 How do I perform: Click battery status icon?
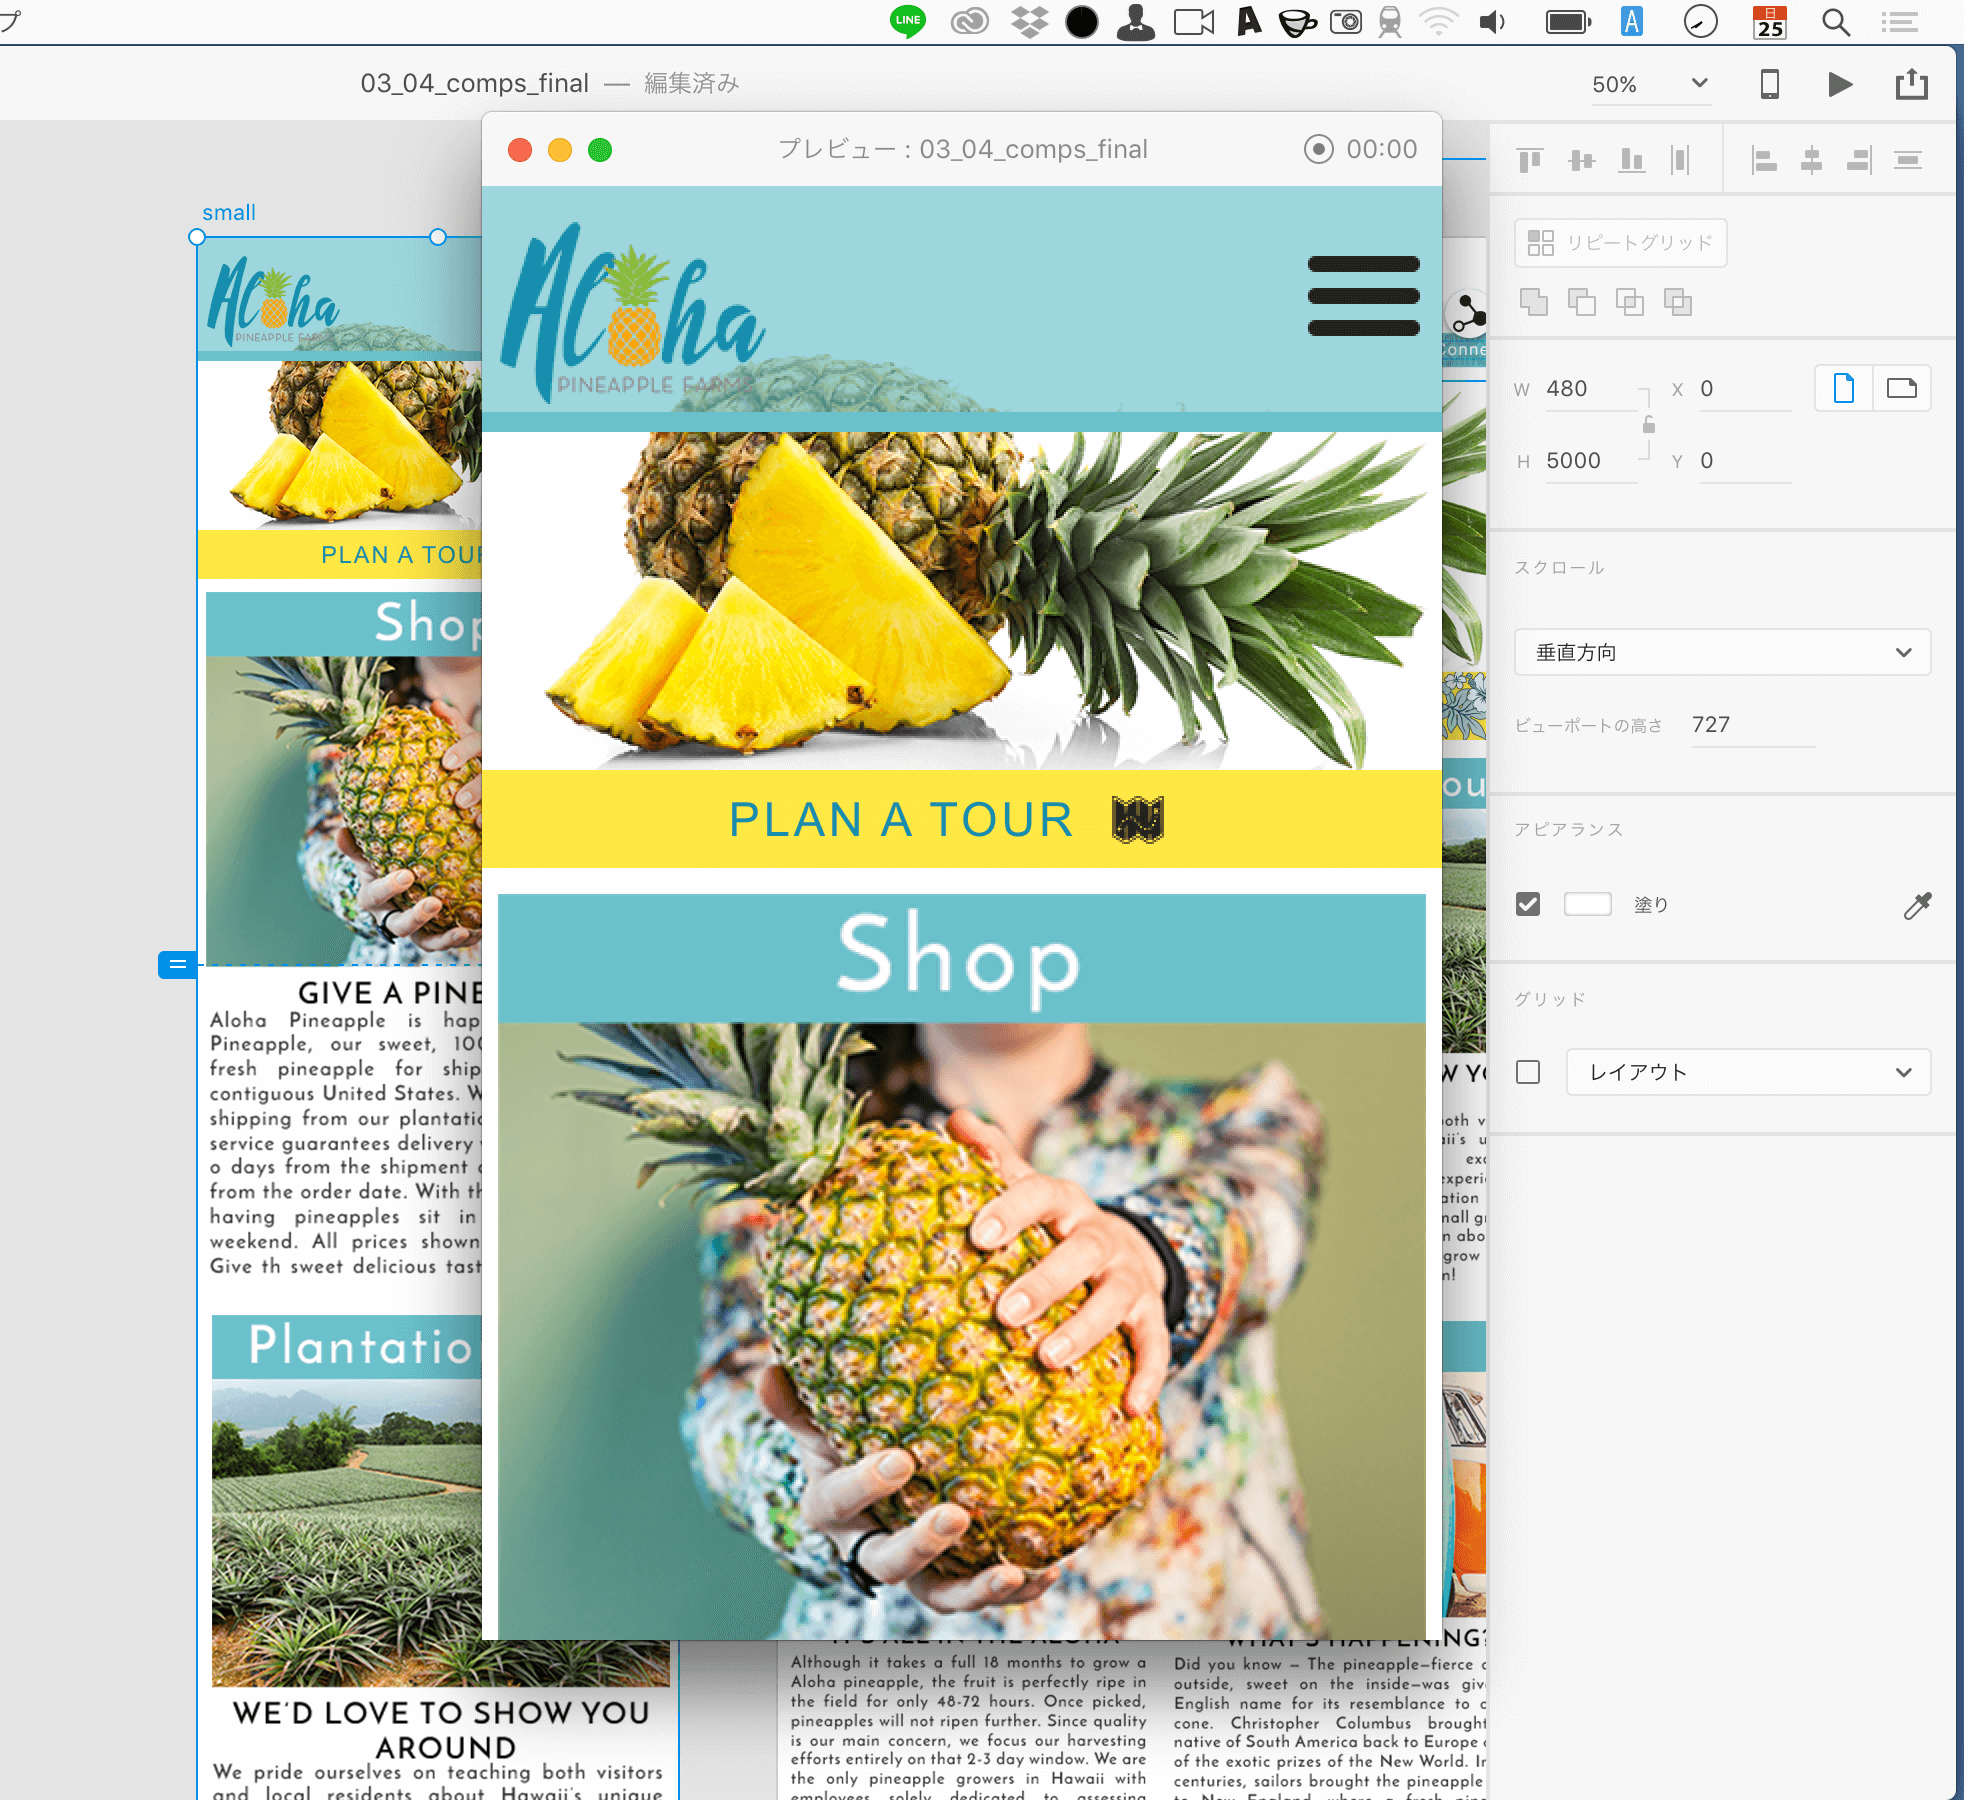[1568, 22]
